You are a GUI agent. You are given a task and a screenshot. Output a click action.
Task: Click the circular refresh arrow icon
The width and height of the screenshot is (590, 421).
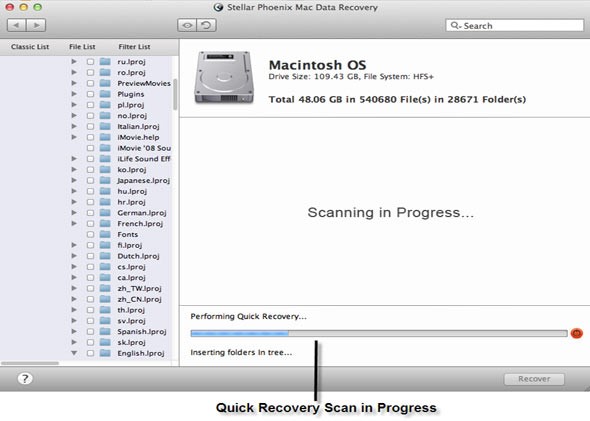click(206, 25)
